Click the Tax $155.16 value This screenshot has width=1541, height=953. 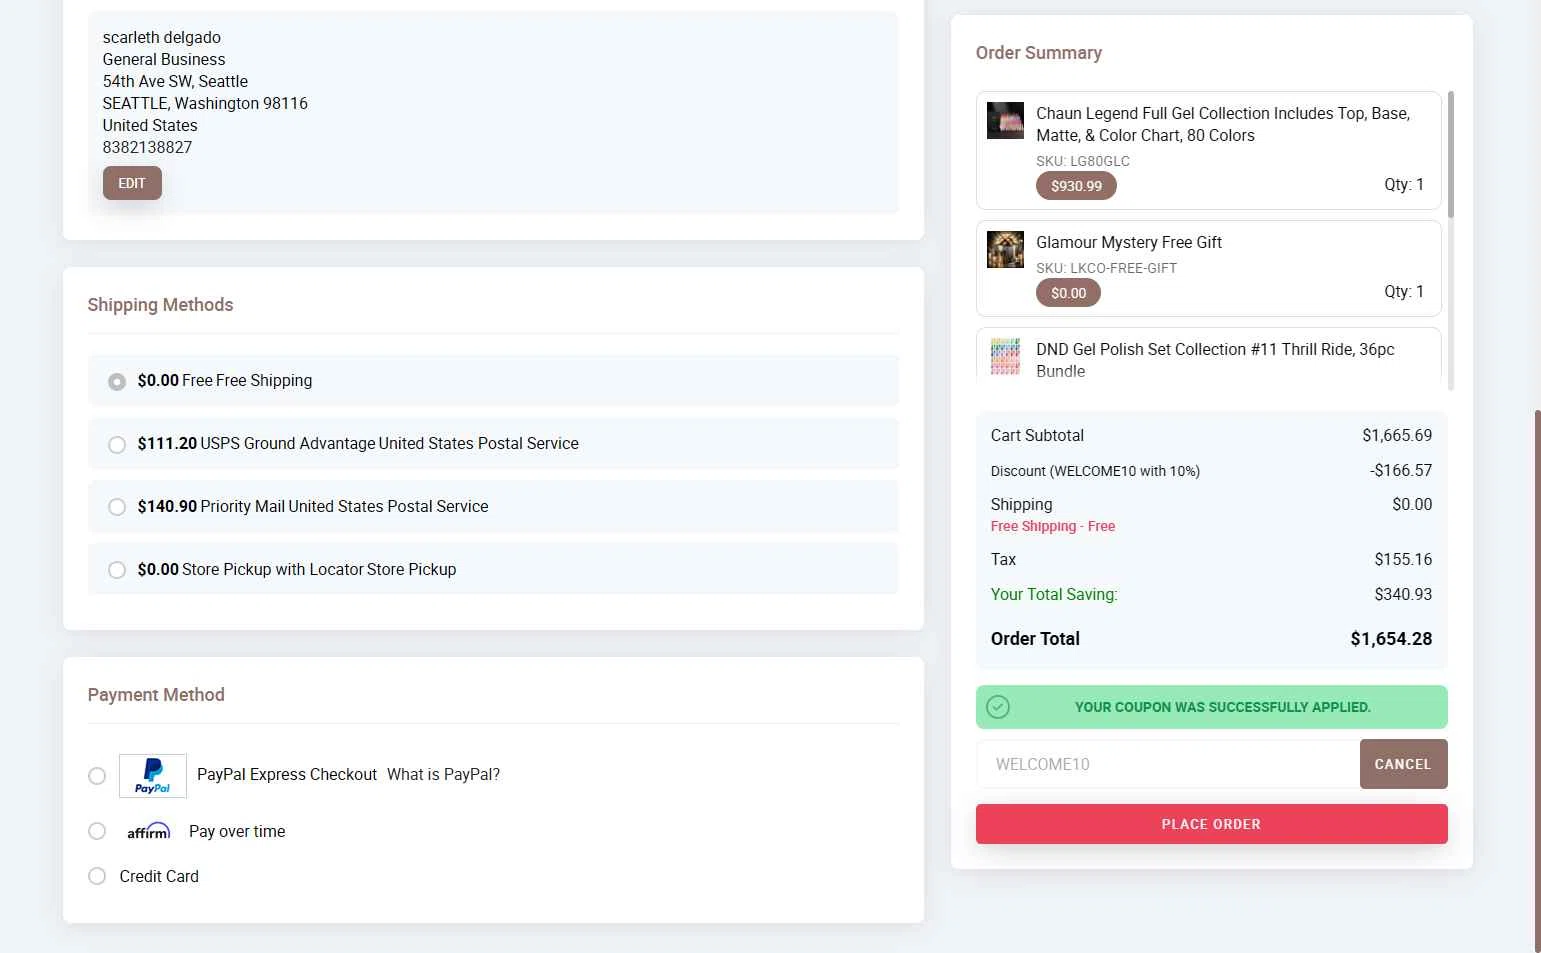point(1403,559)
